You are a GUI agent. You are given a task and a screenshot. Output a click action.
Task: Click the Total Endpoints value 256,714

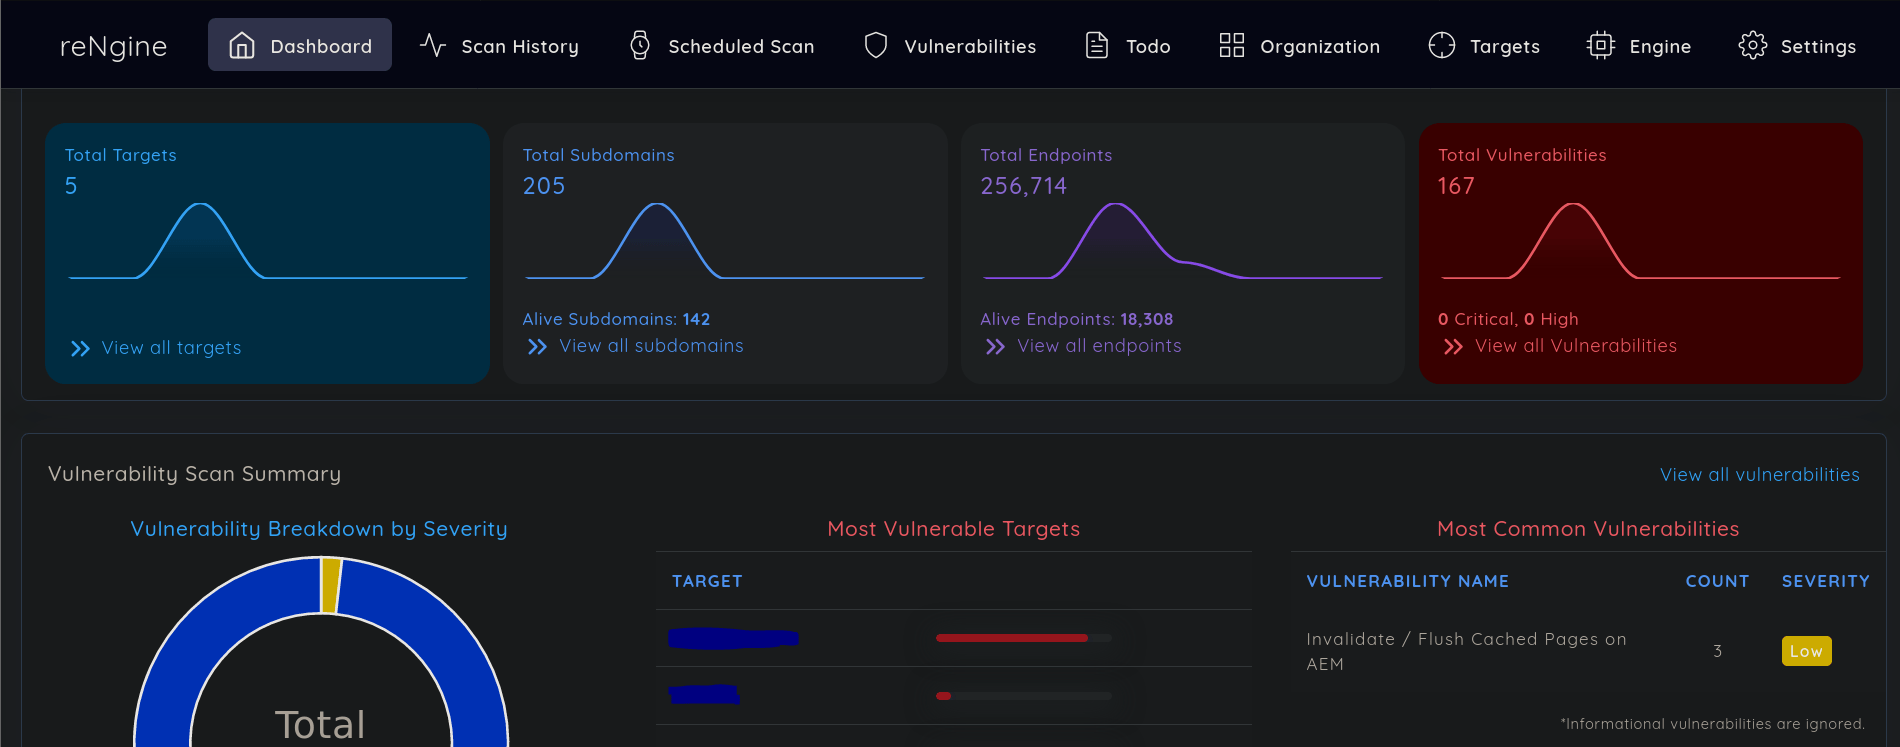point(1023,186)
